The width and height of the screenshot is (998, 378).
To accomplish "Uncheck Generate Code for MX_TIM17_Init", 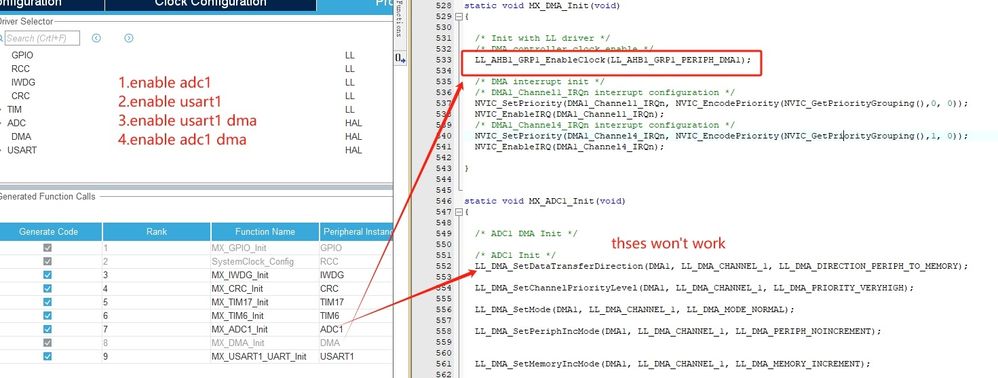I will [47, 302].
